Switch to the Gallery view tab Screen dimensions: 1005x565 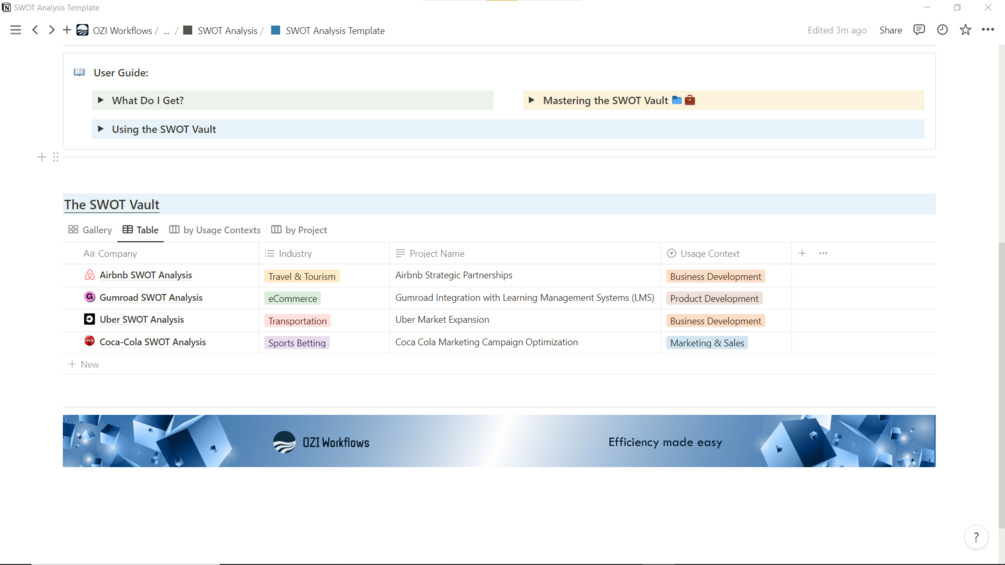pyautogui.click(x=90, y=230)
